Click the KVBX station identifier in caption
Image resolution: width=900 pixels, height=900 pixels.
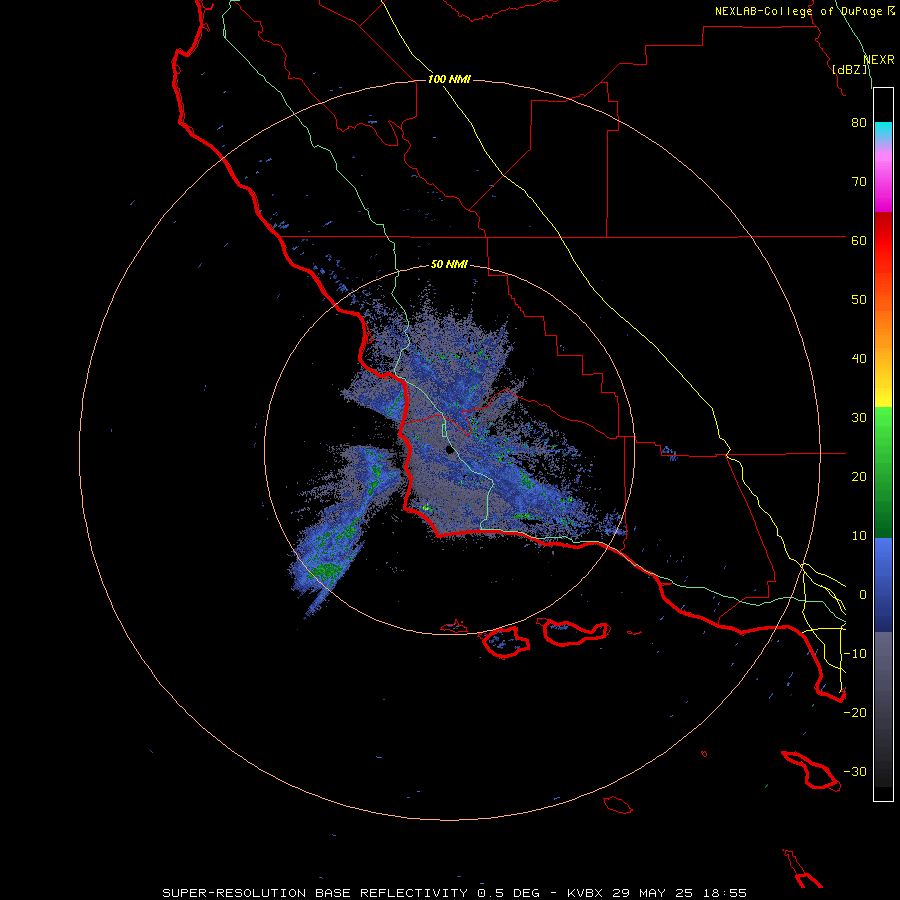point(585,893)
